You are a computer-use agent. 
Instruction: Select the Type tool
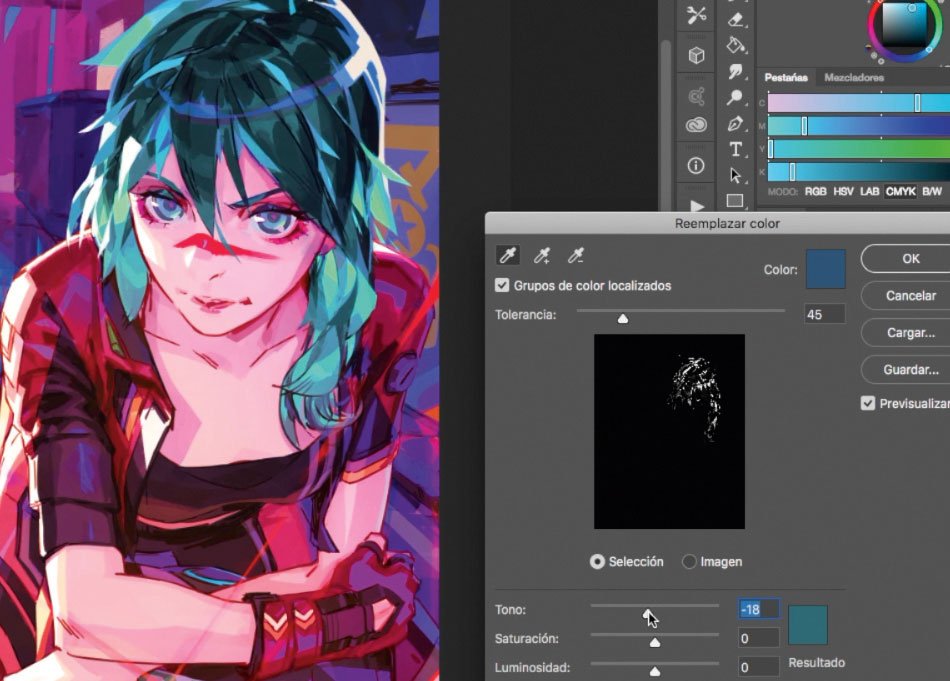[x=736, y=149]
